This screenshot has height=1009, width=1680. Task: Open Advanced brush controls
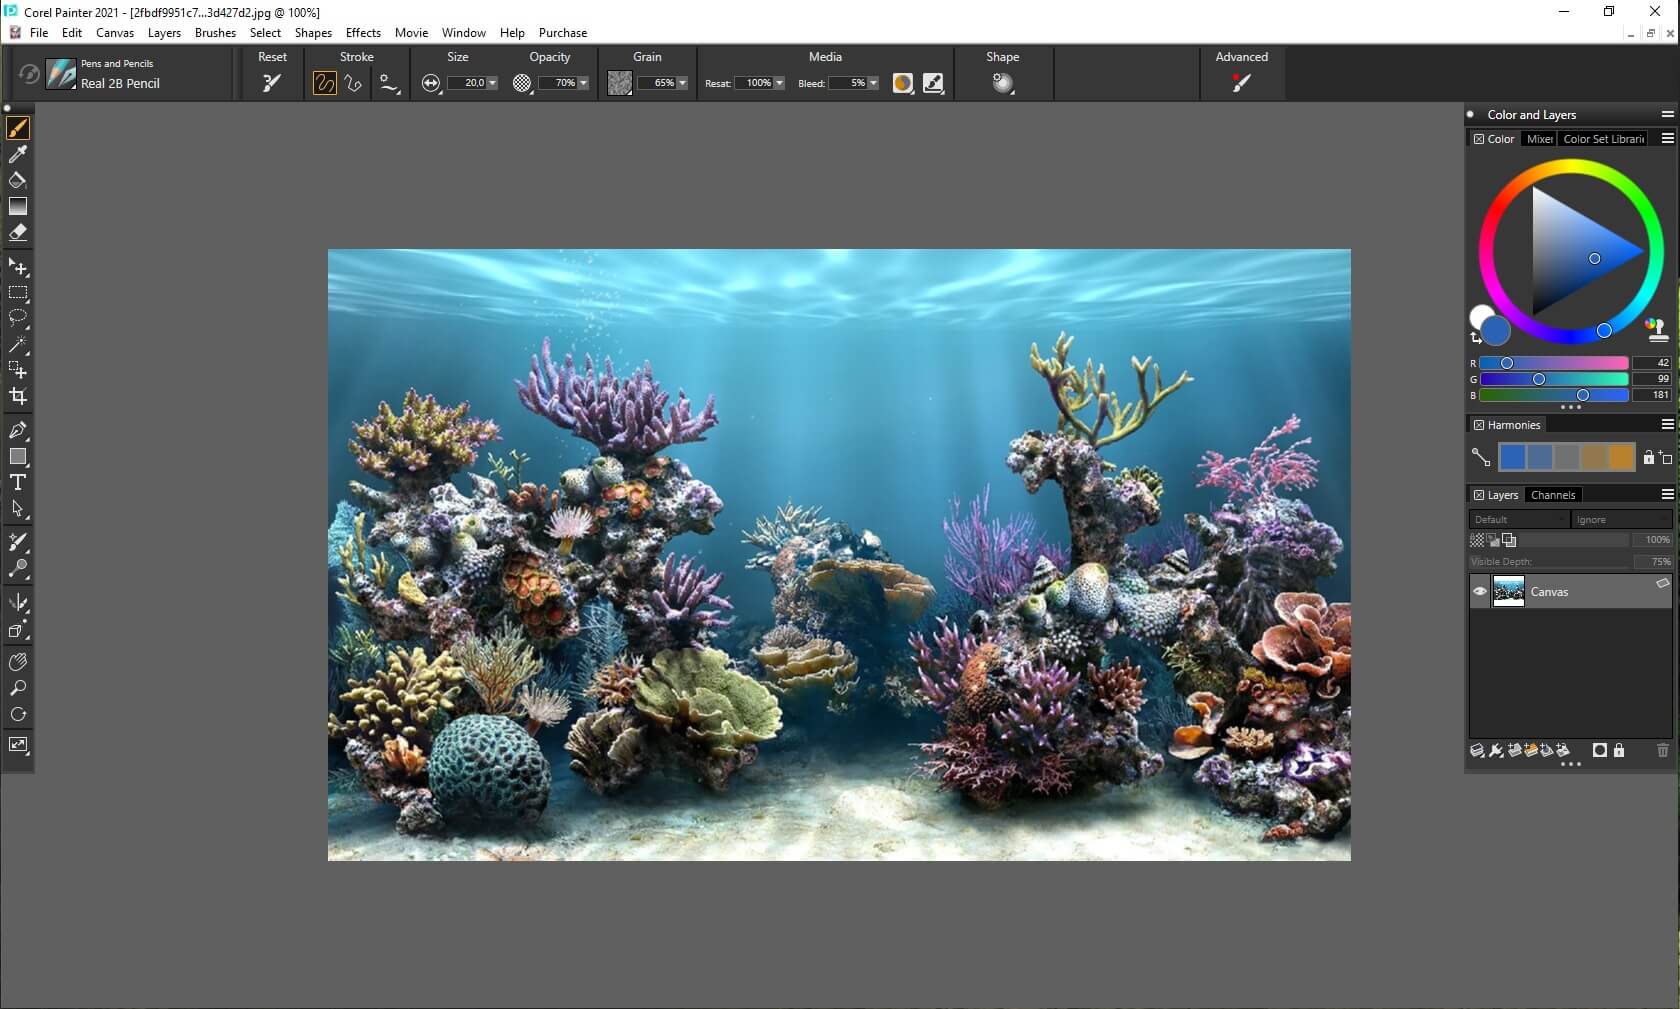[x=1241, y=83]
